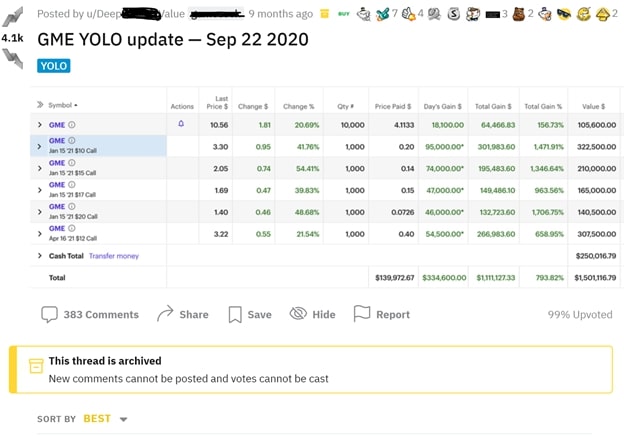Click info icon for Jan 15 '21 $17 Call
This screenshot has height=436, width=624.
[72, 185]
